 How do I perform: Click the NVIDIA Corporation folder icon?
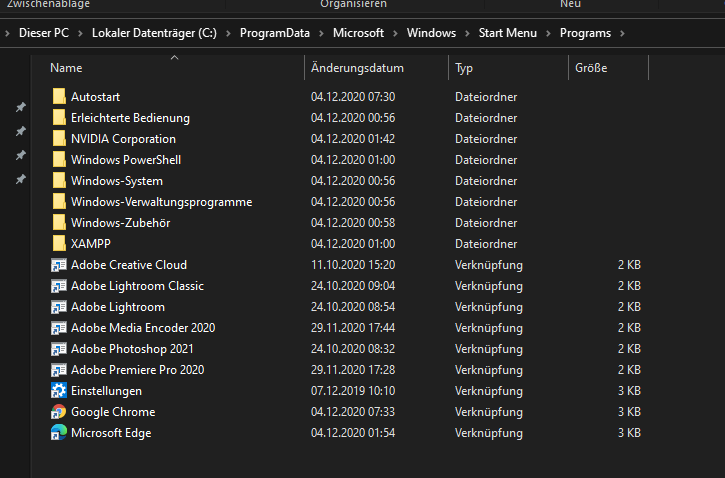[x=59, y=139]
